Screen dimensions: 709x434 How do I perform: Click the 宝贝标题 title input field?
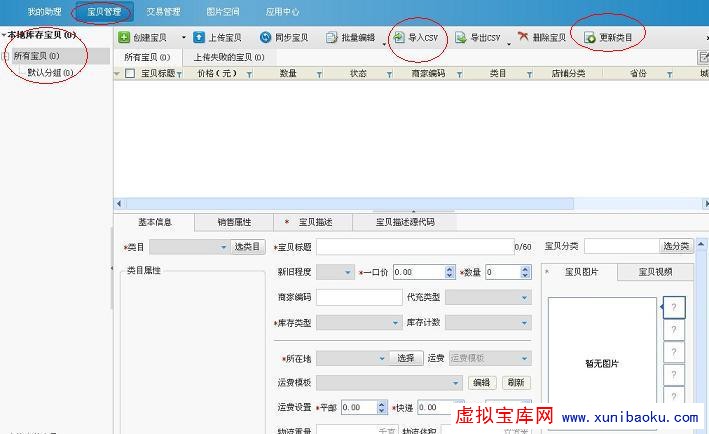click(x=413, y=246)
